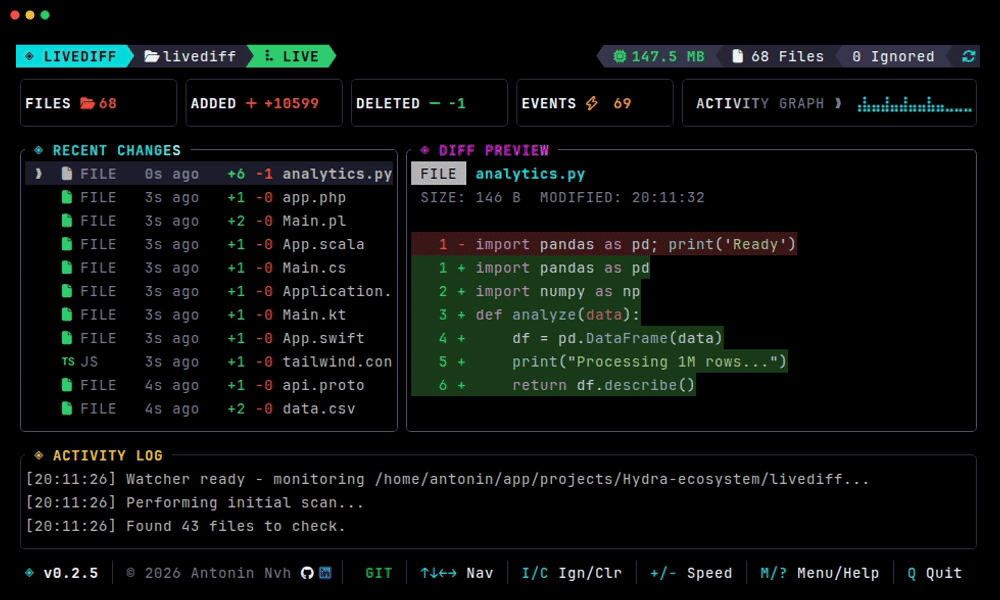1000x600 pixels.
Task: Select the Application. row in Recent Changes
Action: tap(209, 291)
